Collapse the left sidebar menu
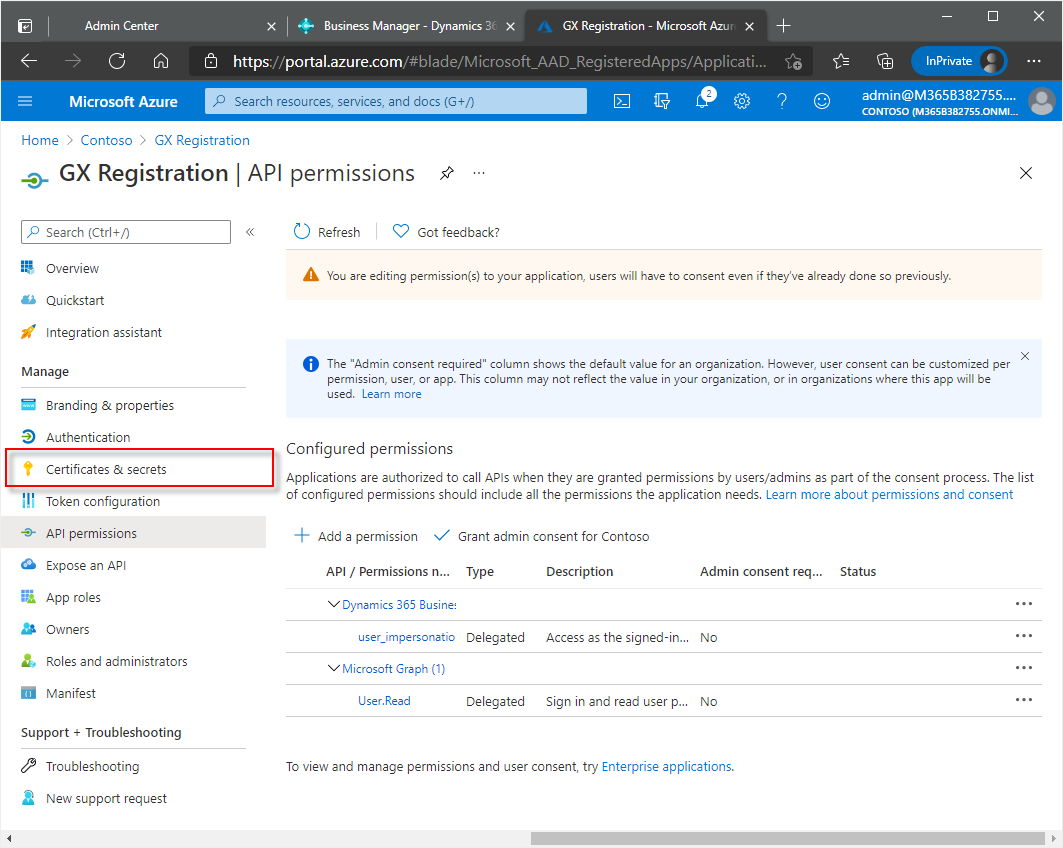1063x848 pixels. (250, 232)
